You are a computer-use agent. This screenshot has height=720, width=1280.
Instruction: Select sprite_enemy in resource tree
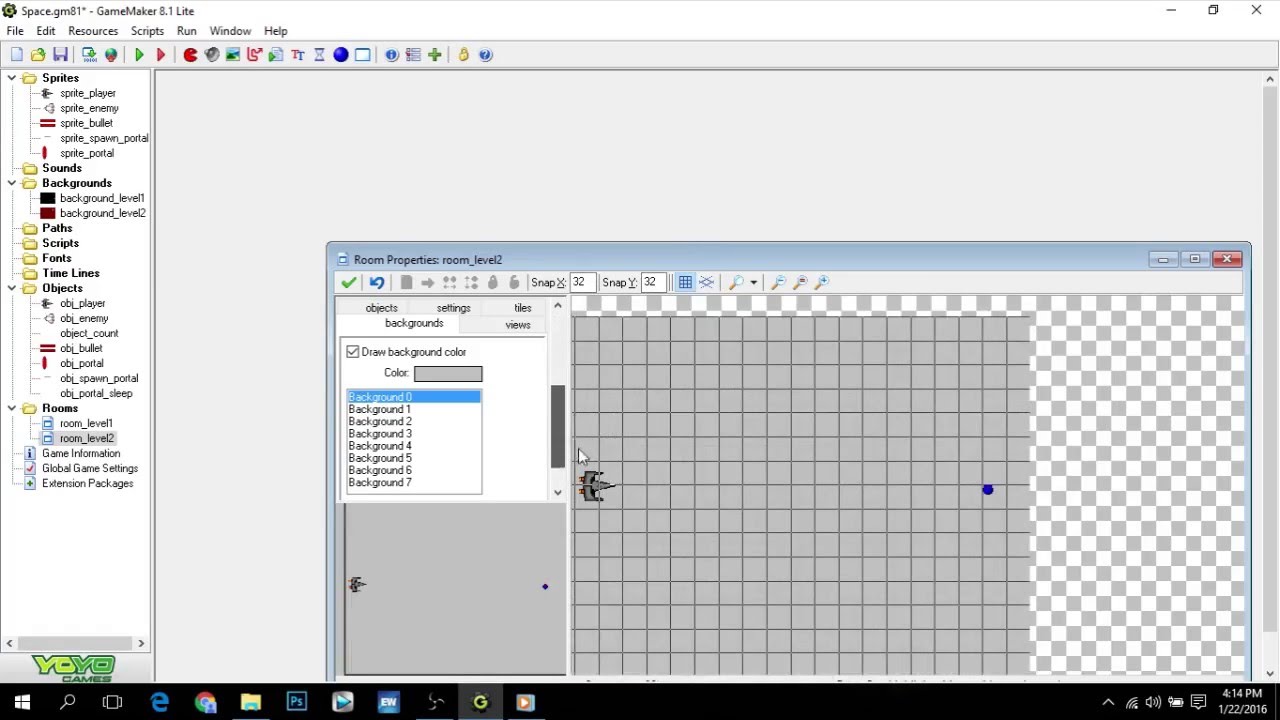[x=89, y=108]
